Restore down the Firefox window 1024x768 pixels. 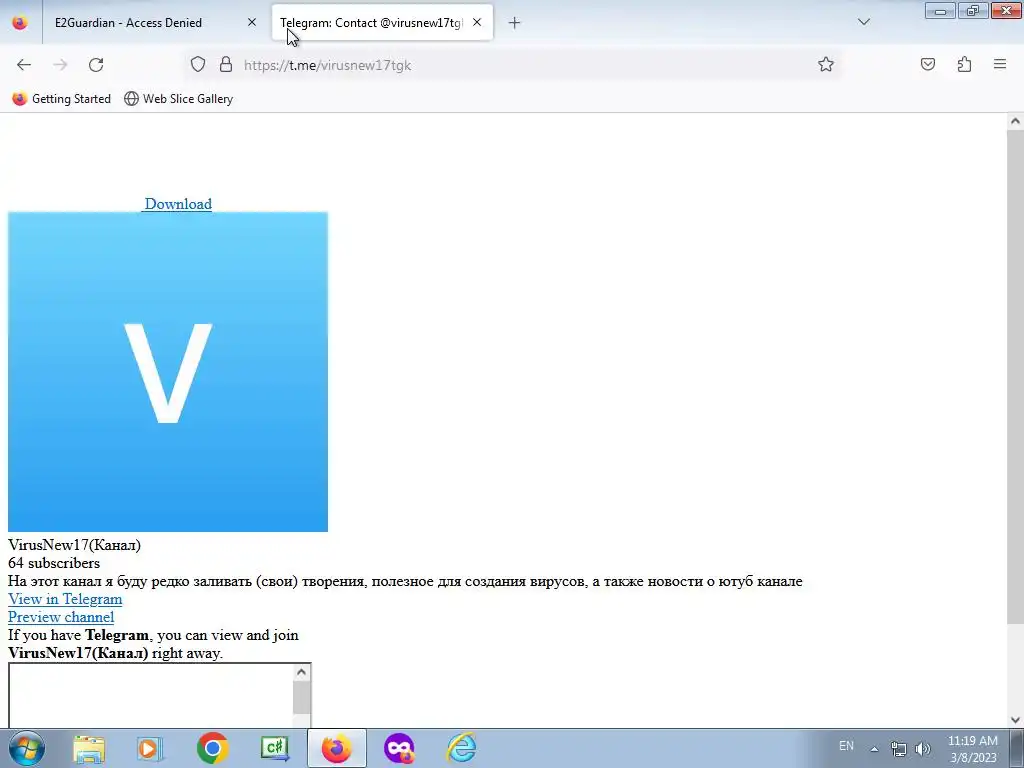973,11
